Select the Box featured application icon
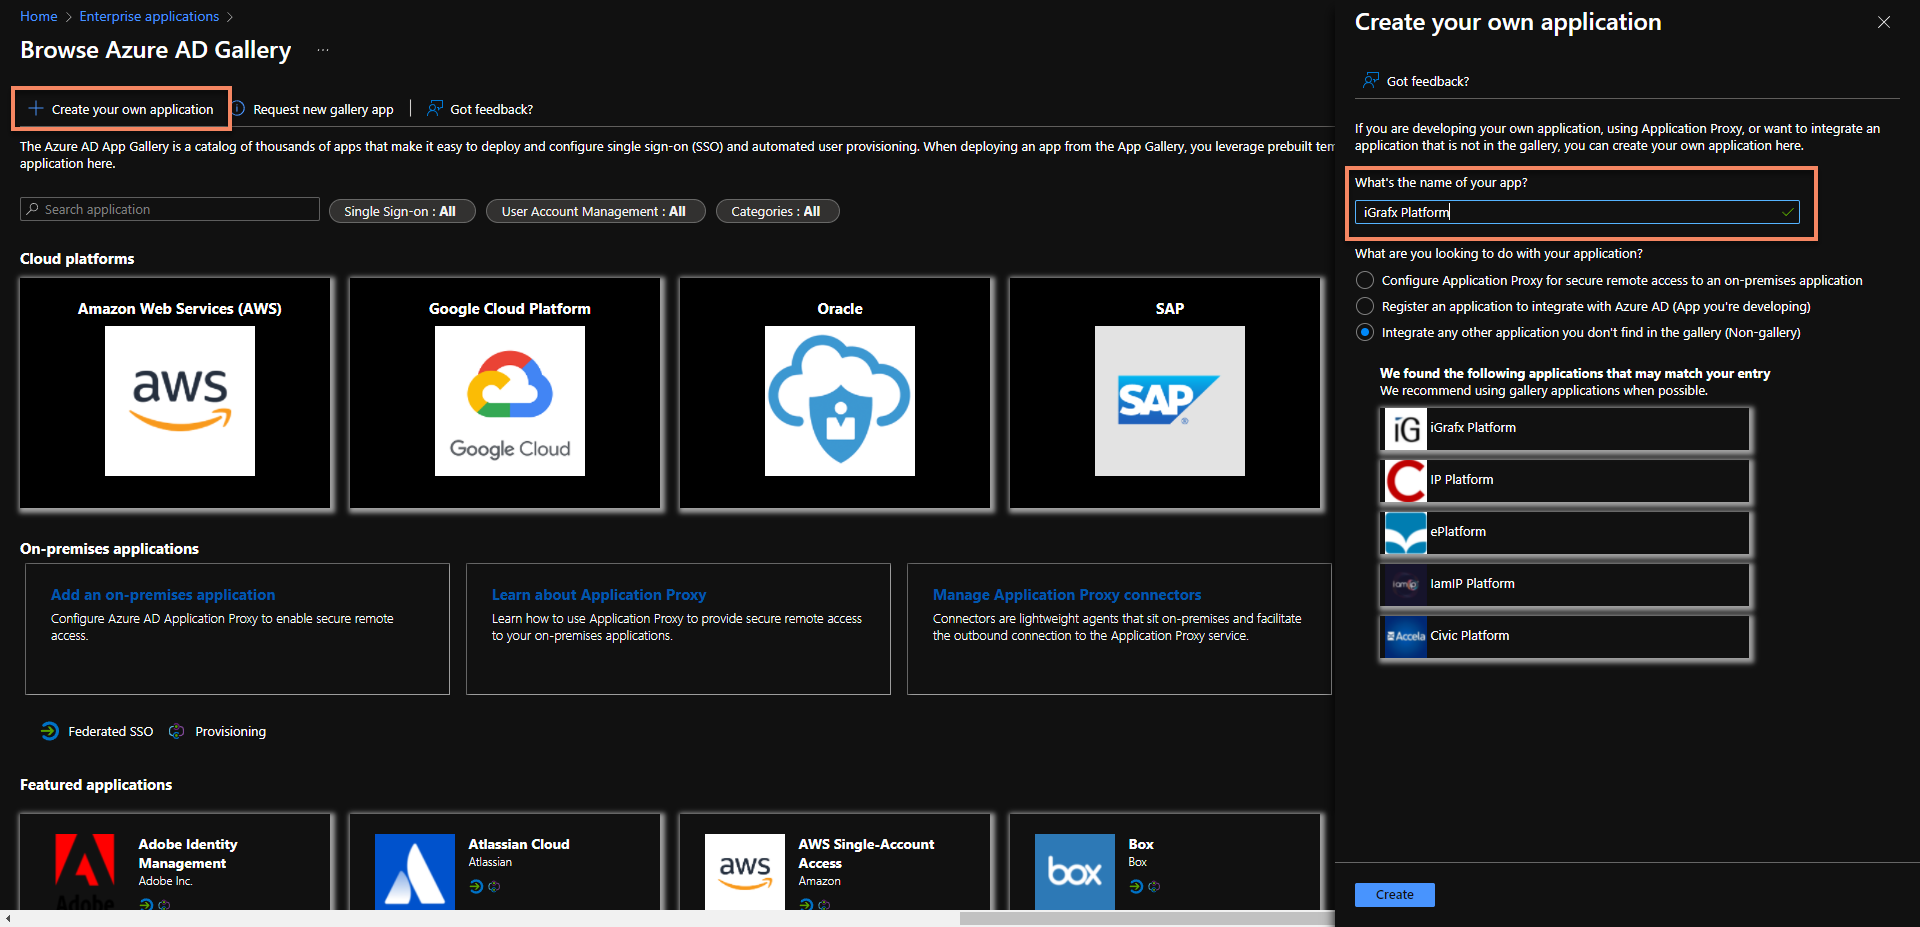The image size is (1920, 927). pos(1074,870)
